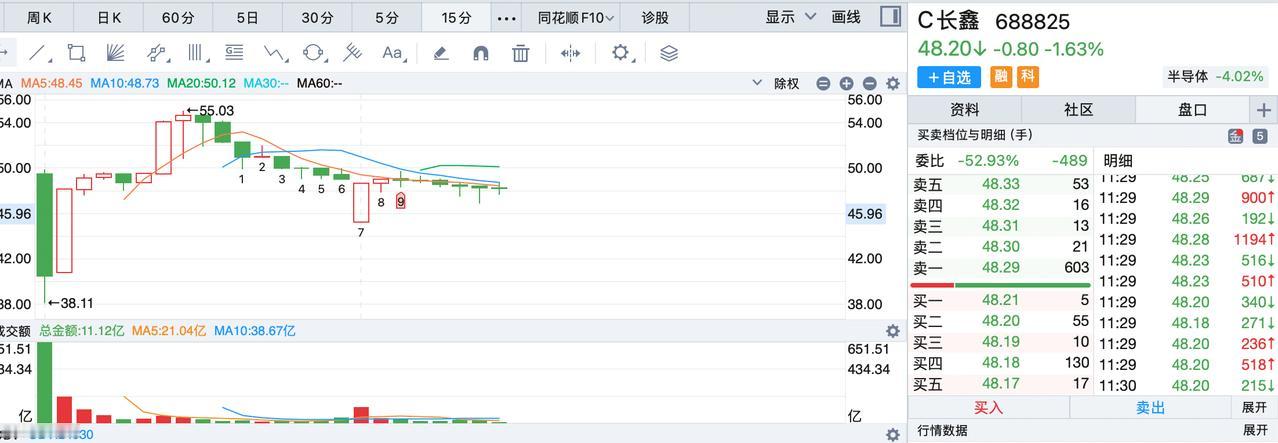Click the 38.11 low price marker
Image resolution: width=1278 pixels, height=443 pixels.
coord(70,302)
